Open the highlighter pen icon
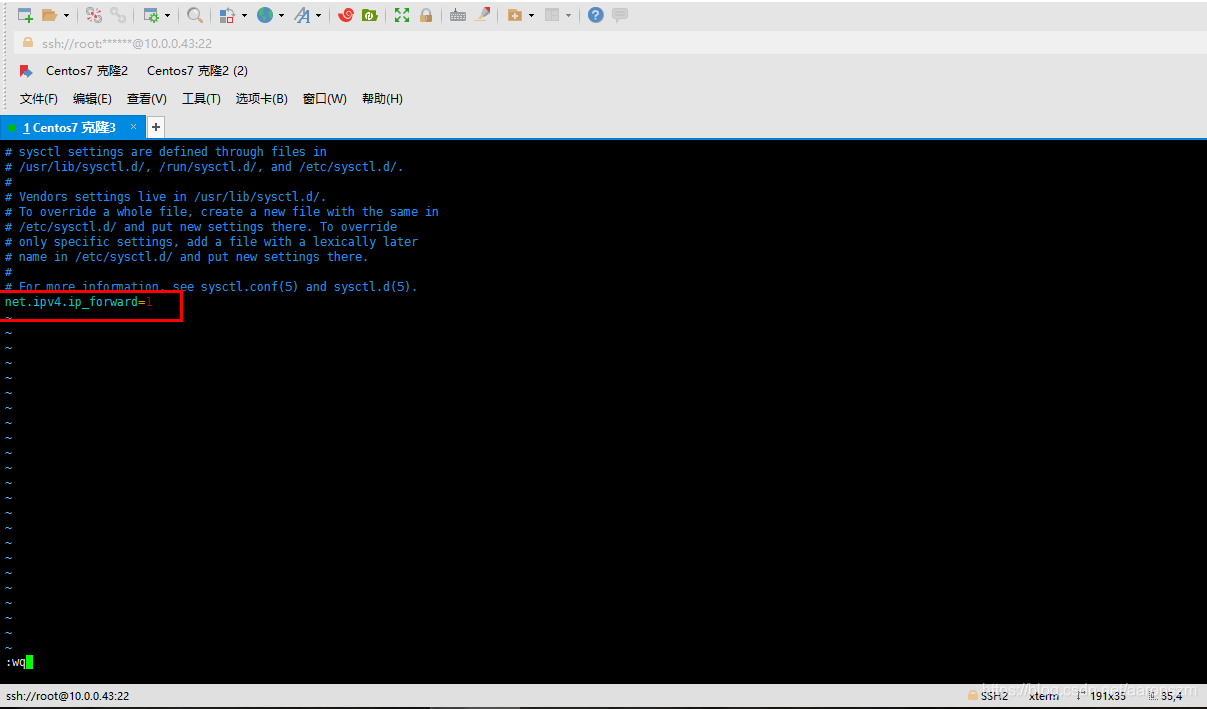Viewport: 1207px width, 709px height. pyautogui.click(x=482, y=15)
